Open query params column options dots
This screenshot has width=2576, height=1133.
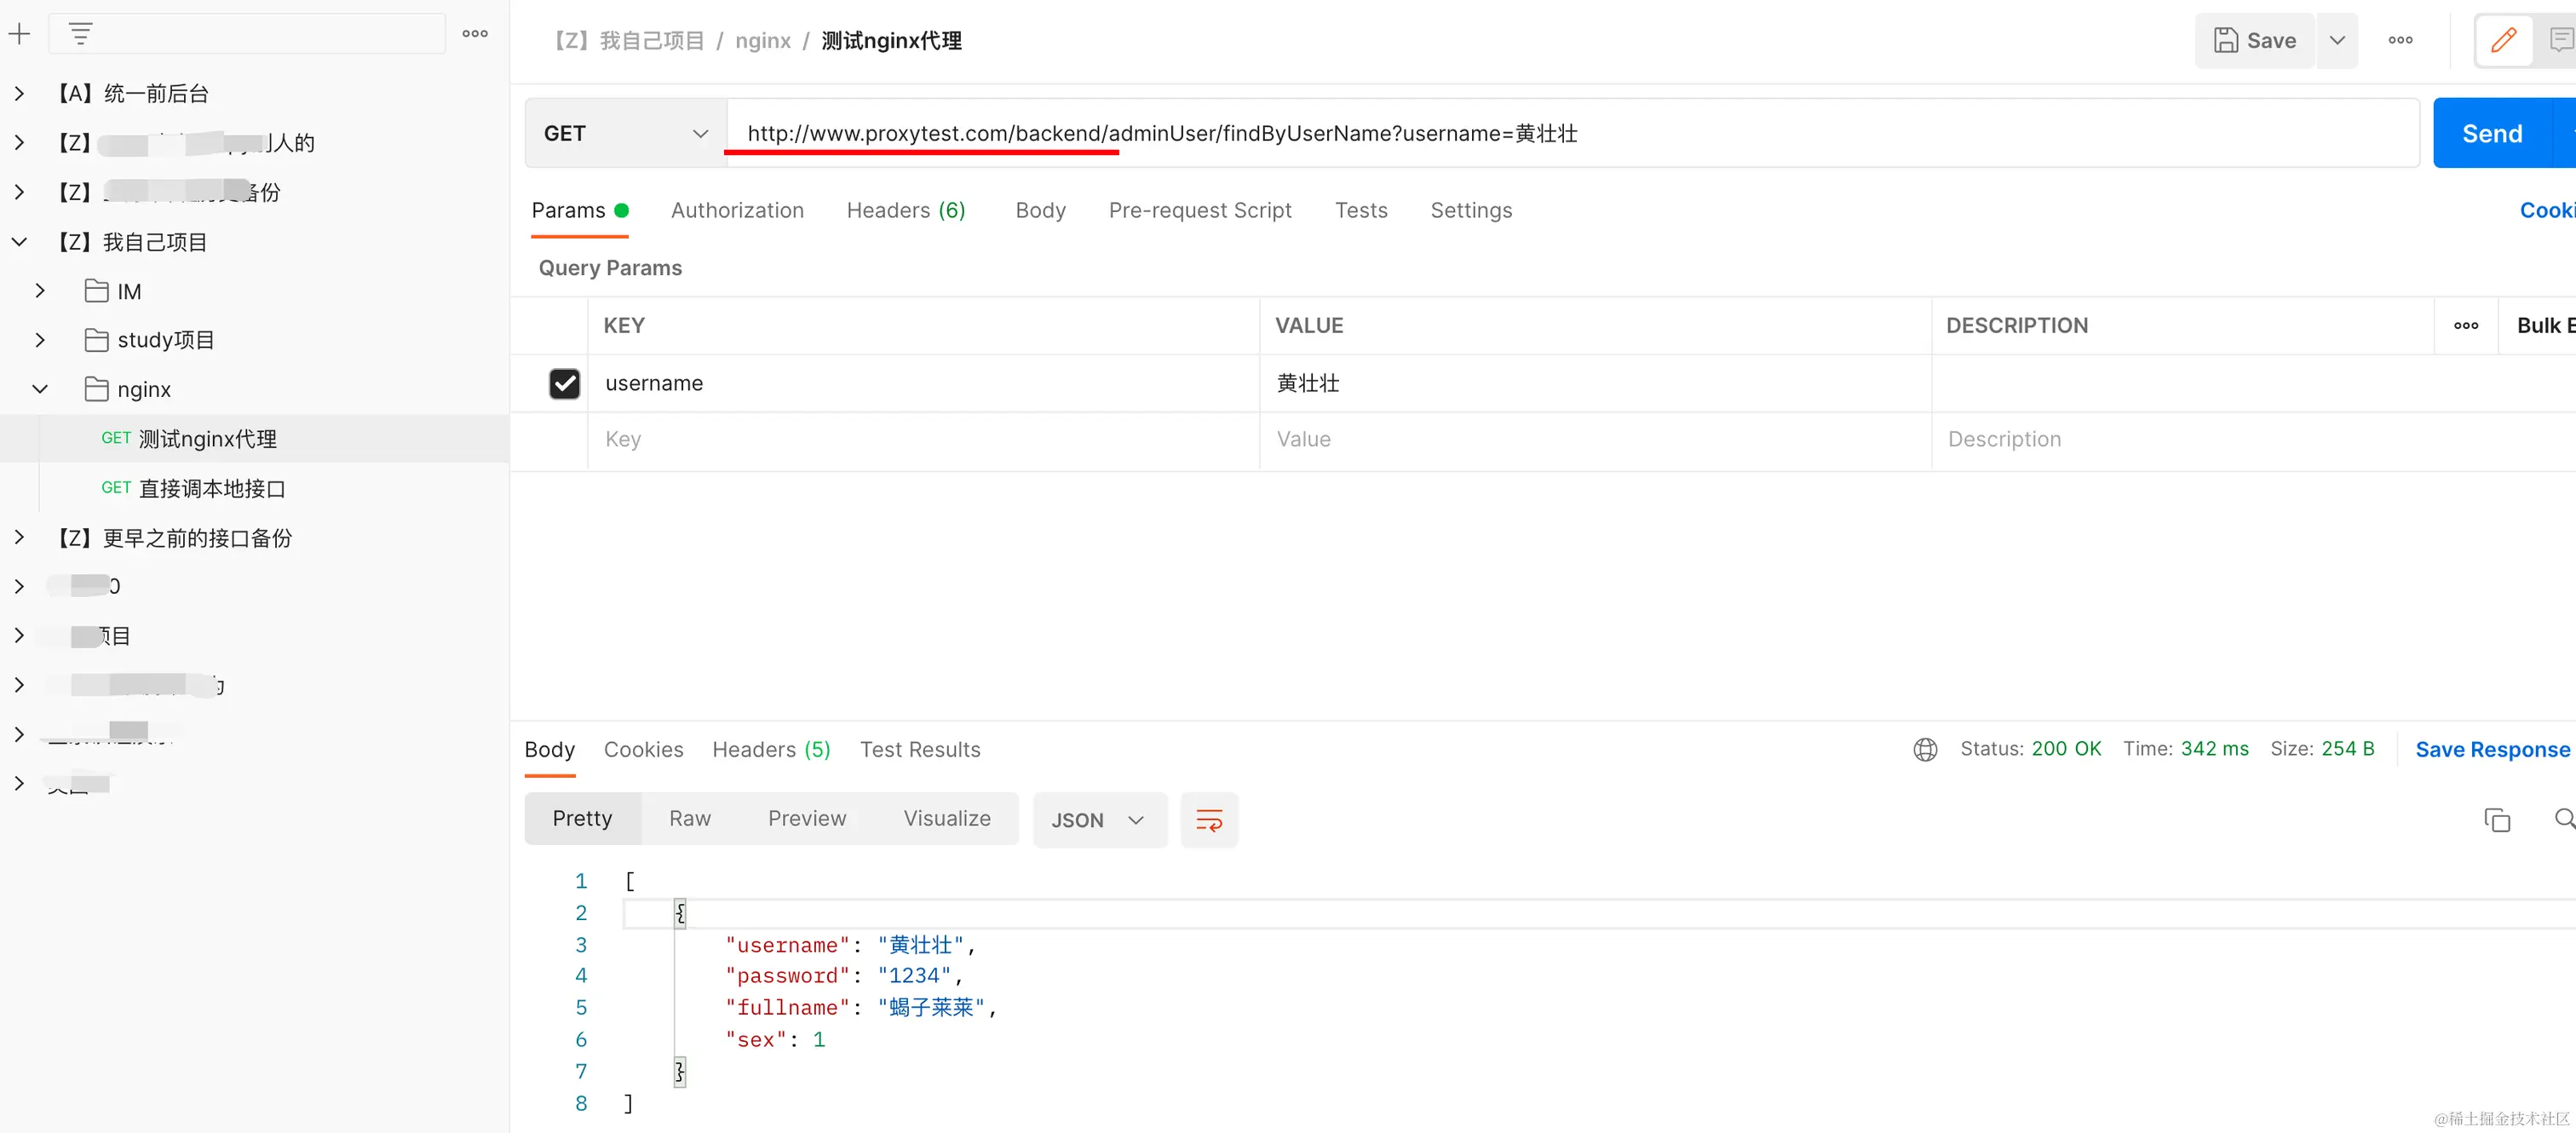click(2466, 325)
